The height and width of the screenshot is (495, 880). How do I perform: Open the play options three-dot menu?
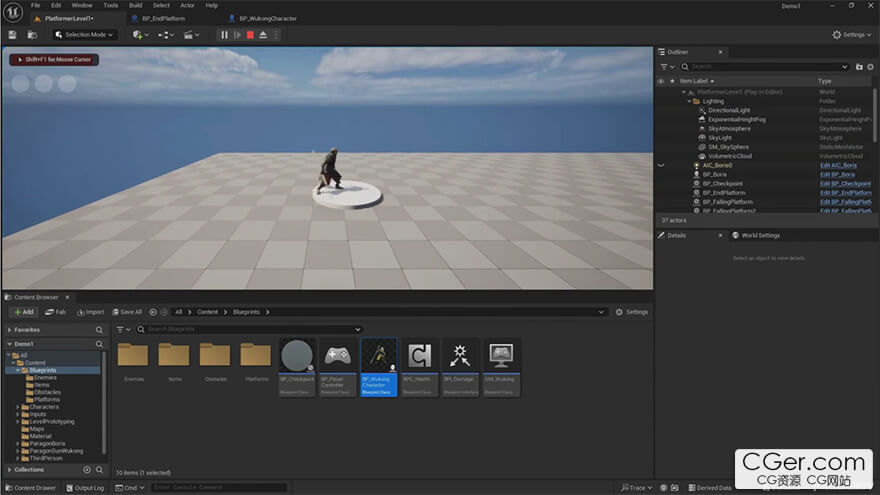(x=276, y=35)
